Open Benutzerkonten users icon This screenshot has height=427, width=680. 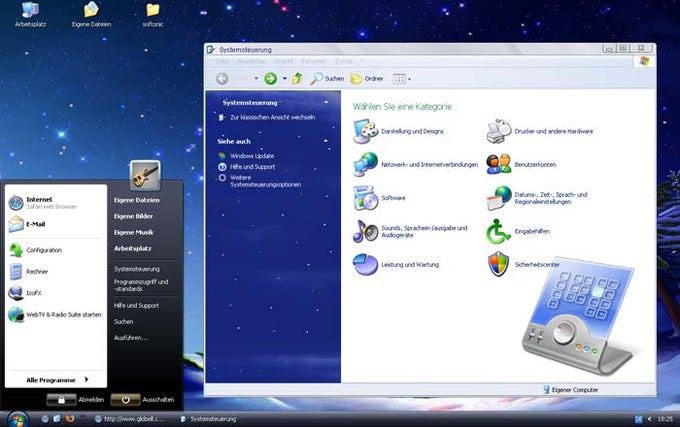(x=498, y=165)
